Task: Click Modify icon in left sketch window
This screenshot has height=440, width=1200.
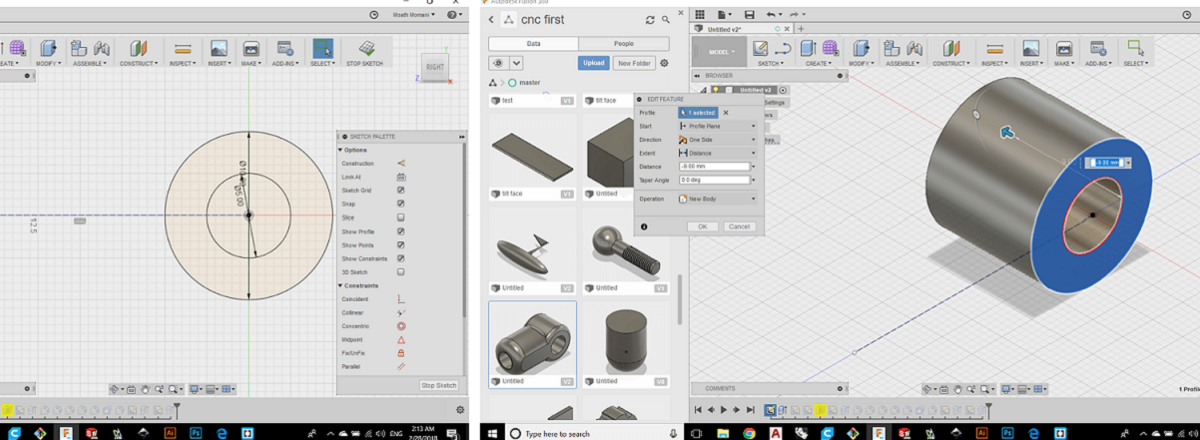Action: pyautogui.click(x=48, y=48)
